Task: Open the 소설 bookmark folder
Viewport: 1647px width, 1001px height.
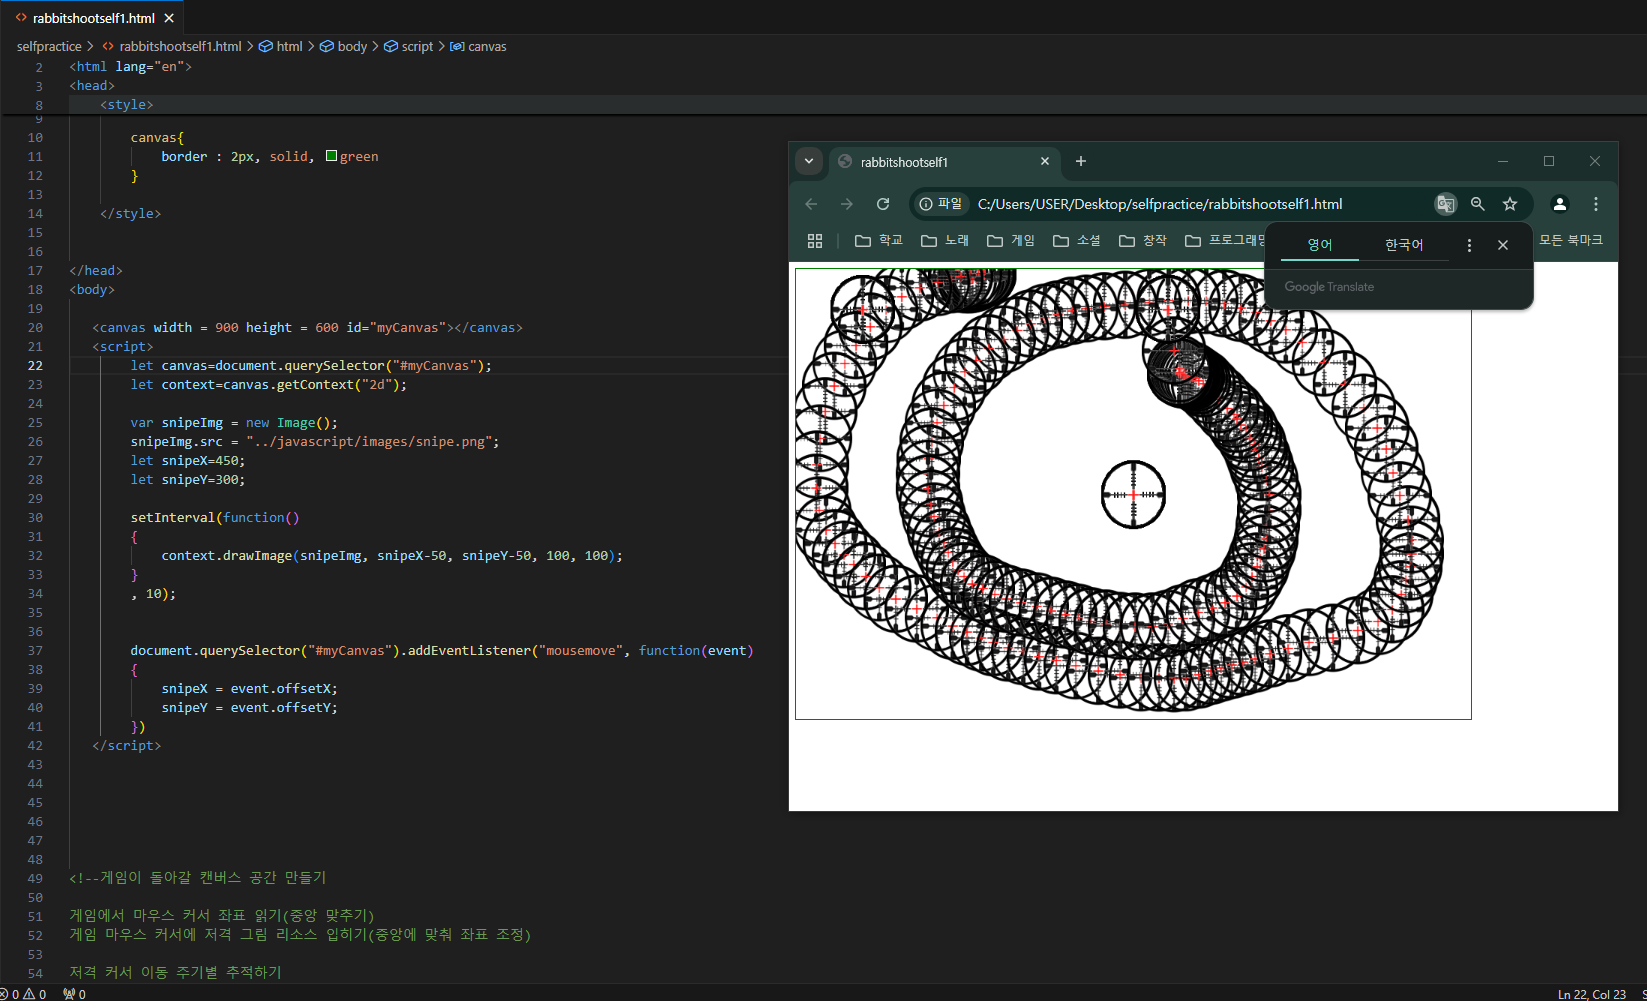Action: [x=1077, y=241]
